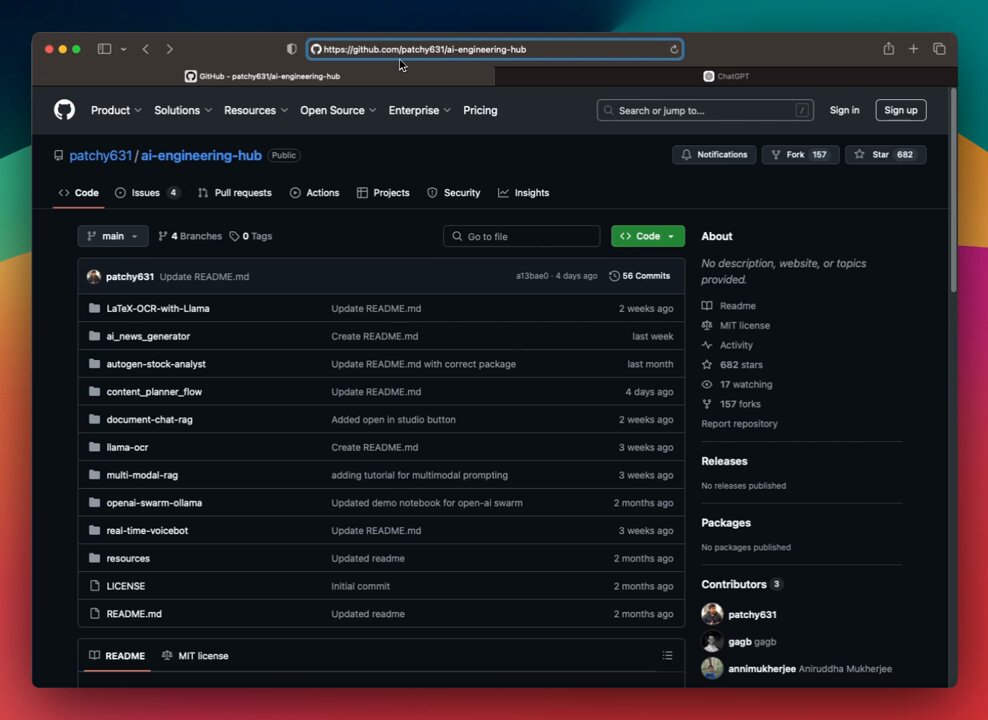The height and width of the screenshot is (720, 988).
Task: Click the LICENSE file icon
Action: 95,586
